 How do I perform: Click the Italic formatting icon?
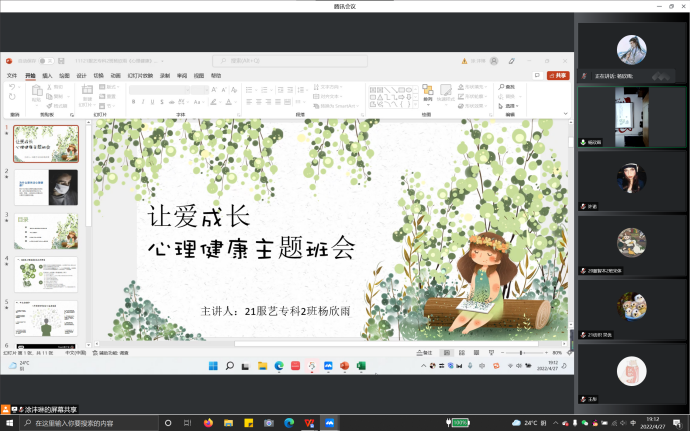pos(143,101)
